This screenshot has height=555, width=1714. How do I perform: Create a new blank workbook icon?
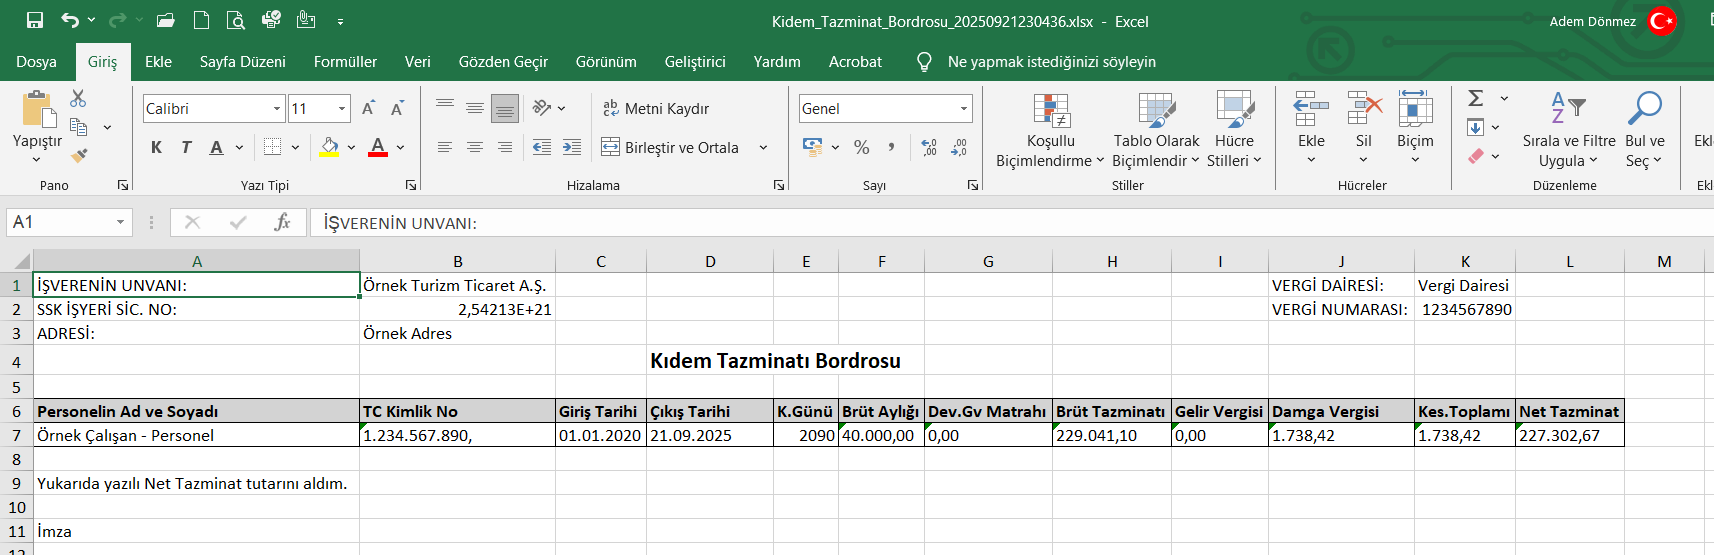(x=201, y=20)
